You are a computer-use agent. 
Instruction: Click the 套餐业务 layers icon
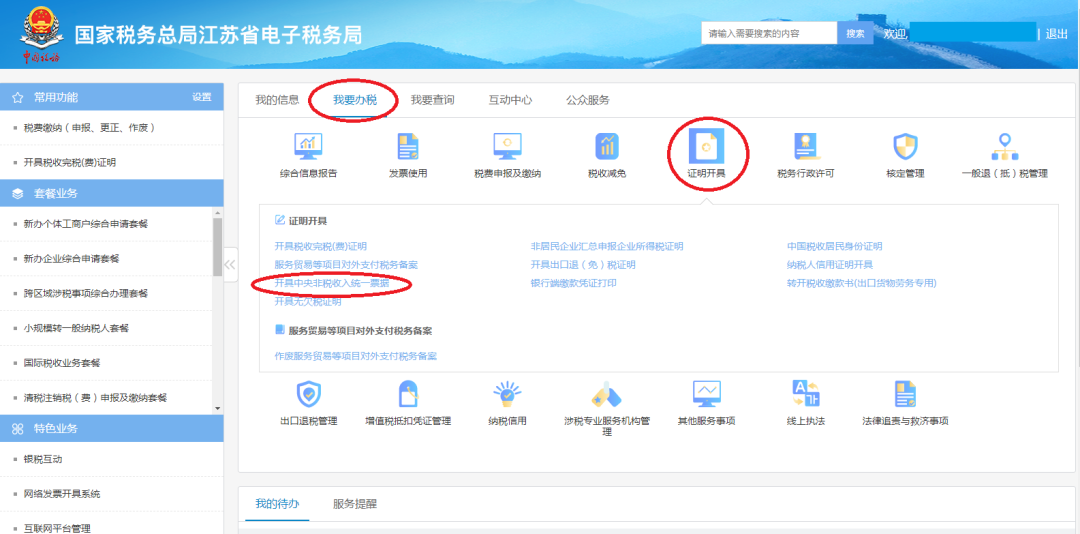(x=18, y=194)
